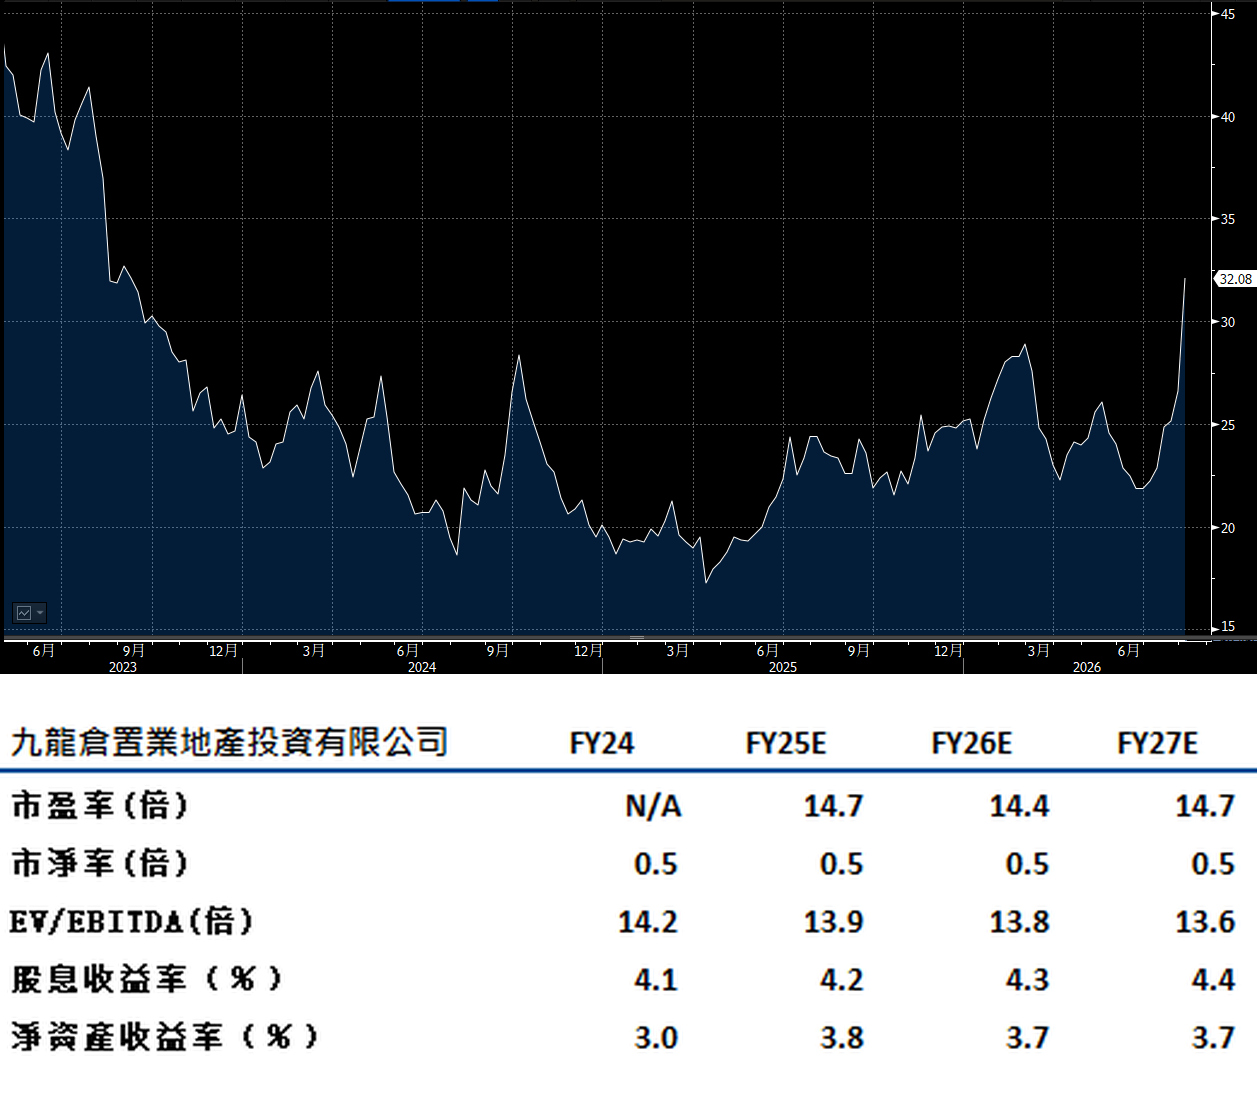Click the 2023 year marker on time axis
Viewport: 1257px width, 1099px height.
[x=123, y=667]
